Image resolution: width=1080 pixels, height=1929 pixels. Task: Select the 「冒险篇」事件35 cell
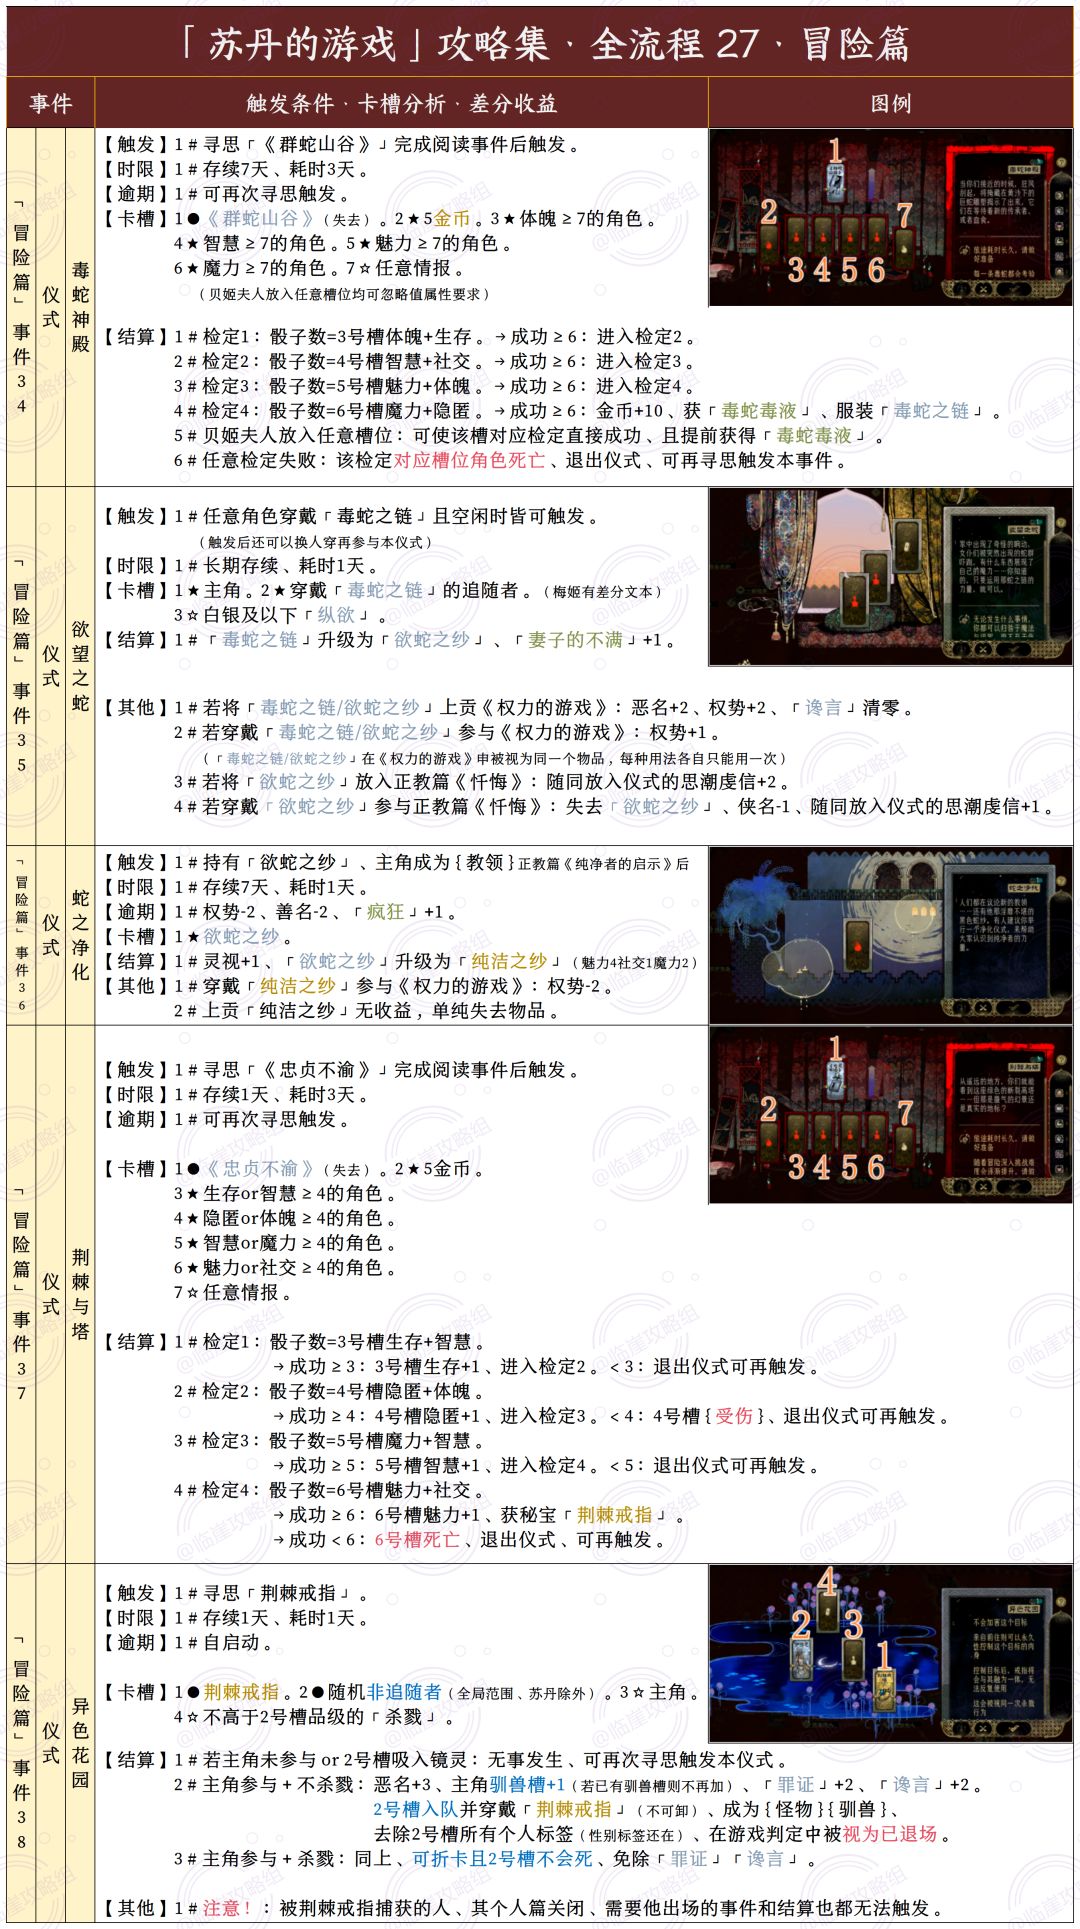click(22, 666)
